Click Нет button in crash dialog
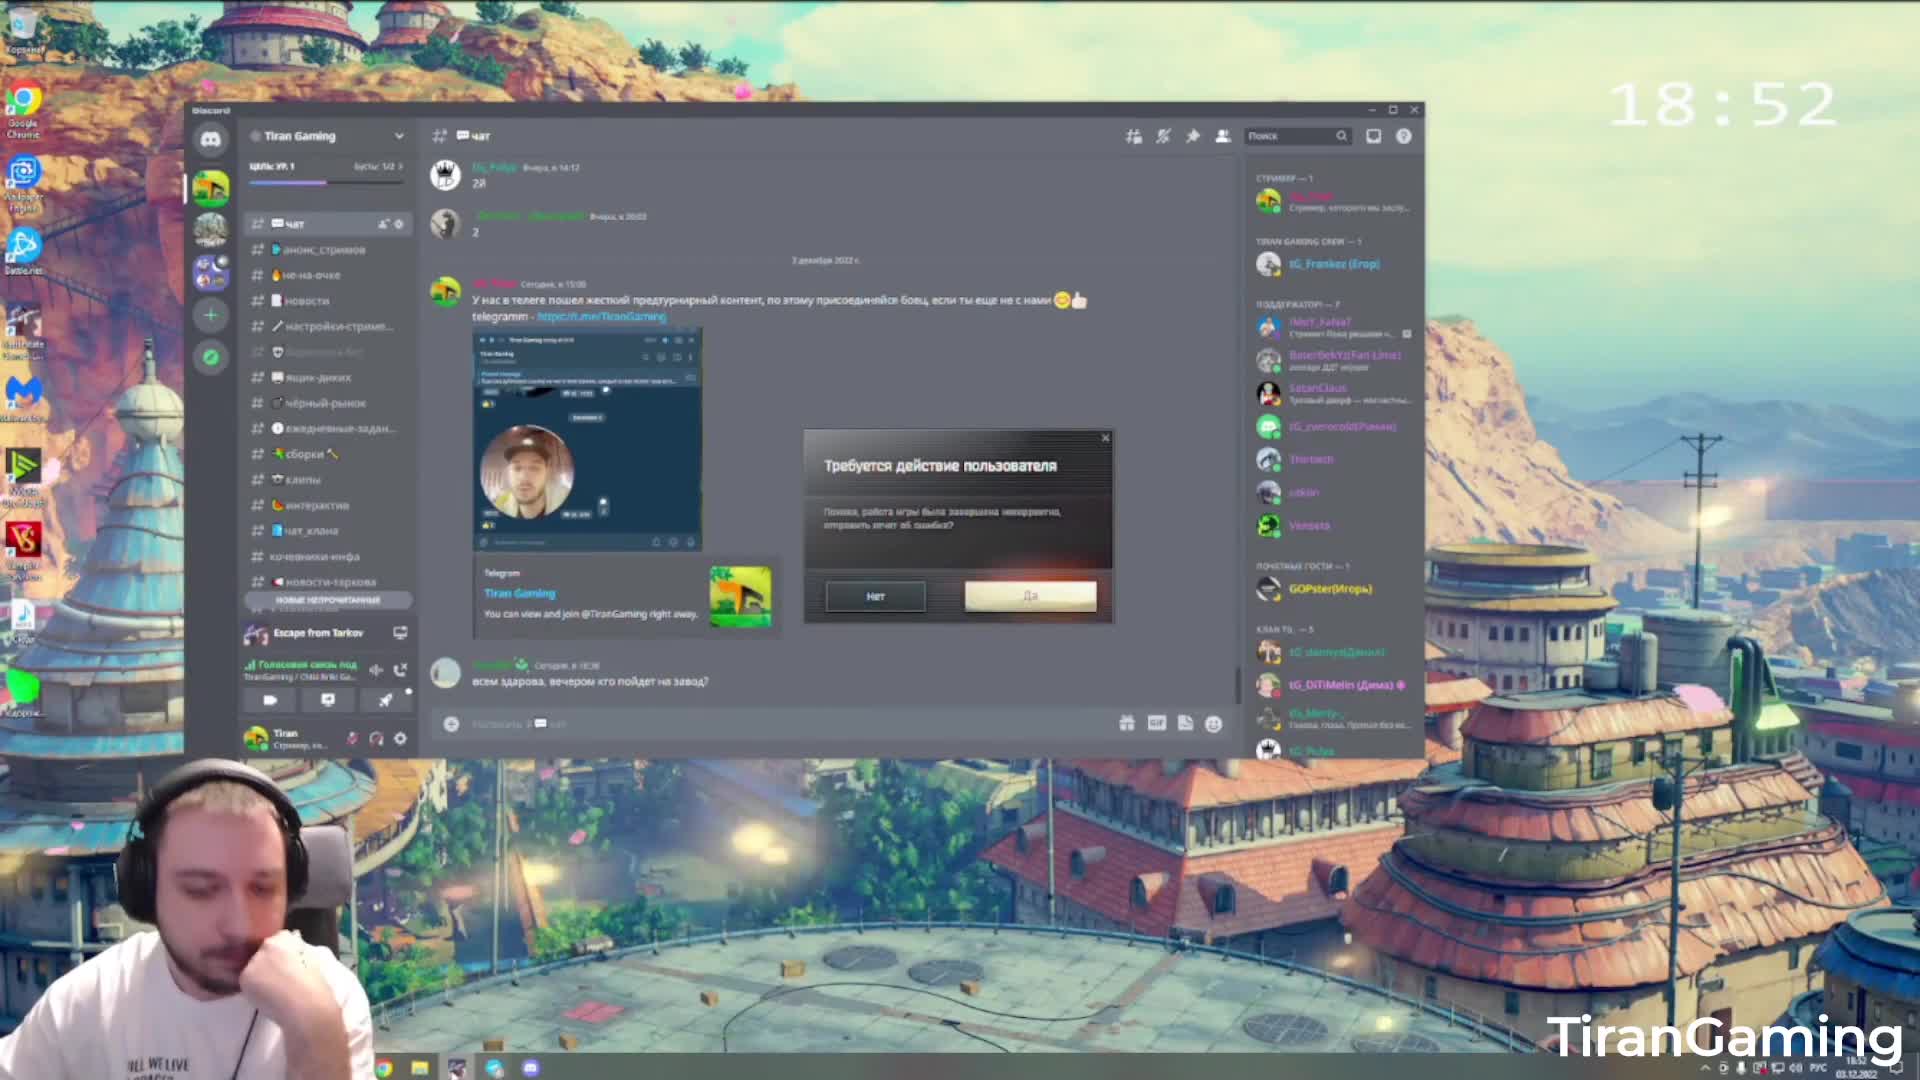Viewport: 1920px width, 1080px height. (875, 596)
